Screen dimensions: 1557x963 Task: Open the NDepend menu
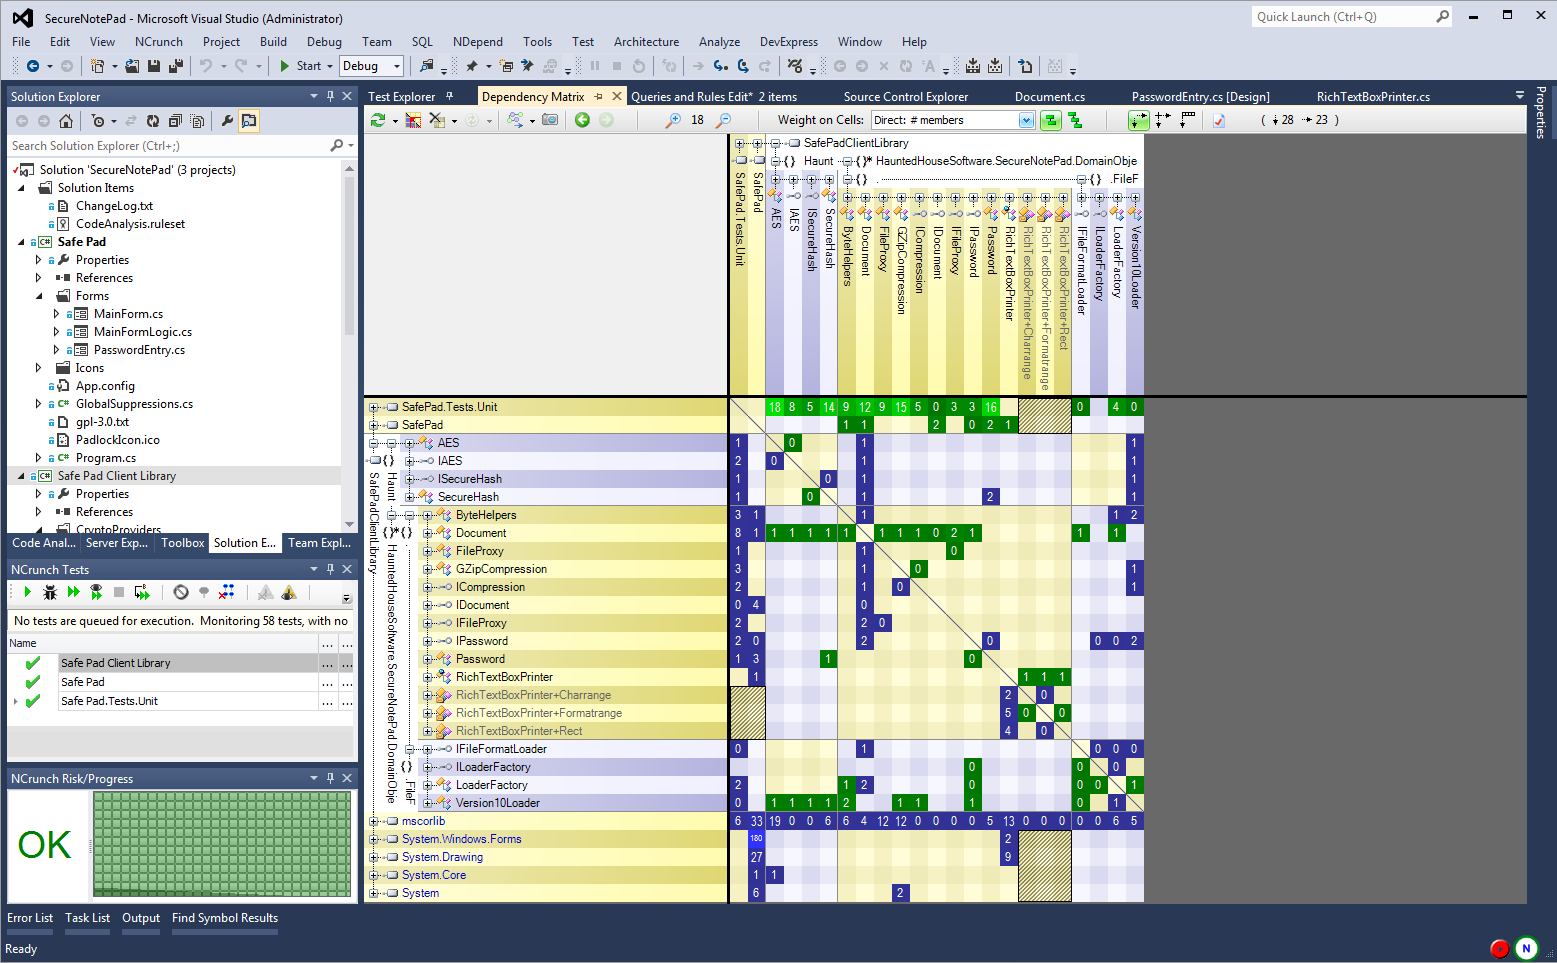pyautogui.click(x=477, y=41)
